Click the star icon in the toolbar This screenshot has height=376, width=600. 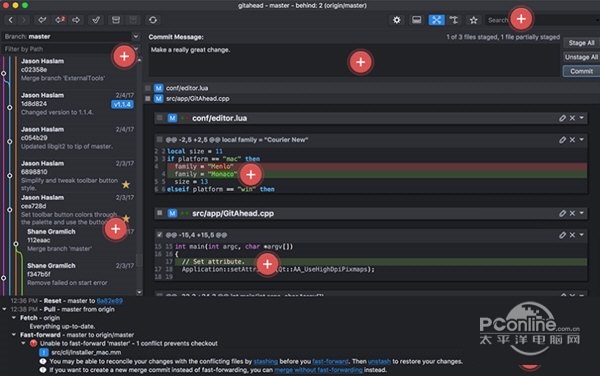[473, 20]
